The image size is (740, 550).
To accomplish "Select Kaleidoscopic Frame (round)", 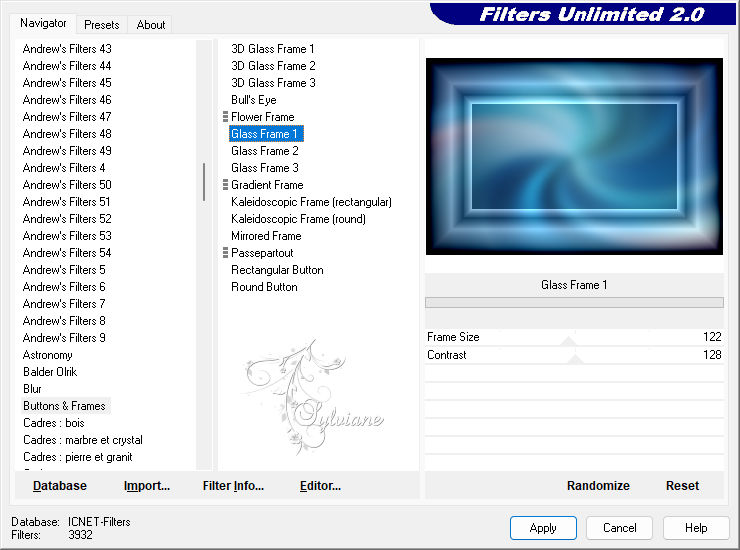I will [x=298, y=219].
